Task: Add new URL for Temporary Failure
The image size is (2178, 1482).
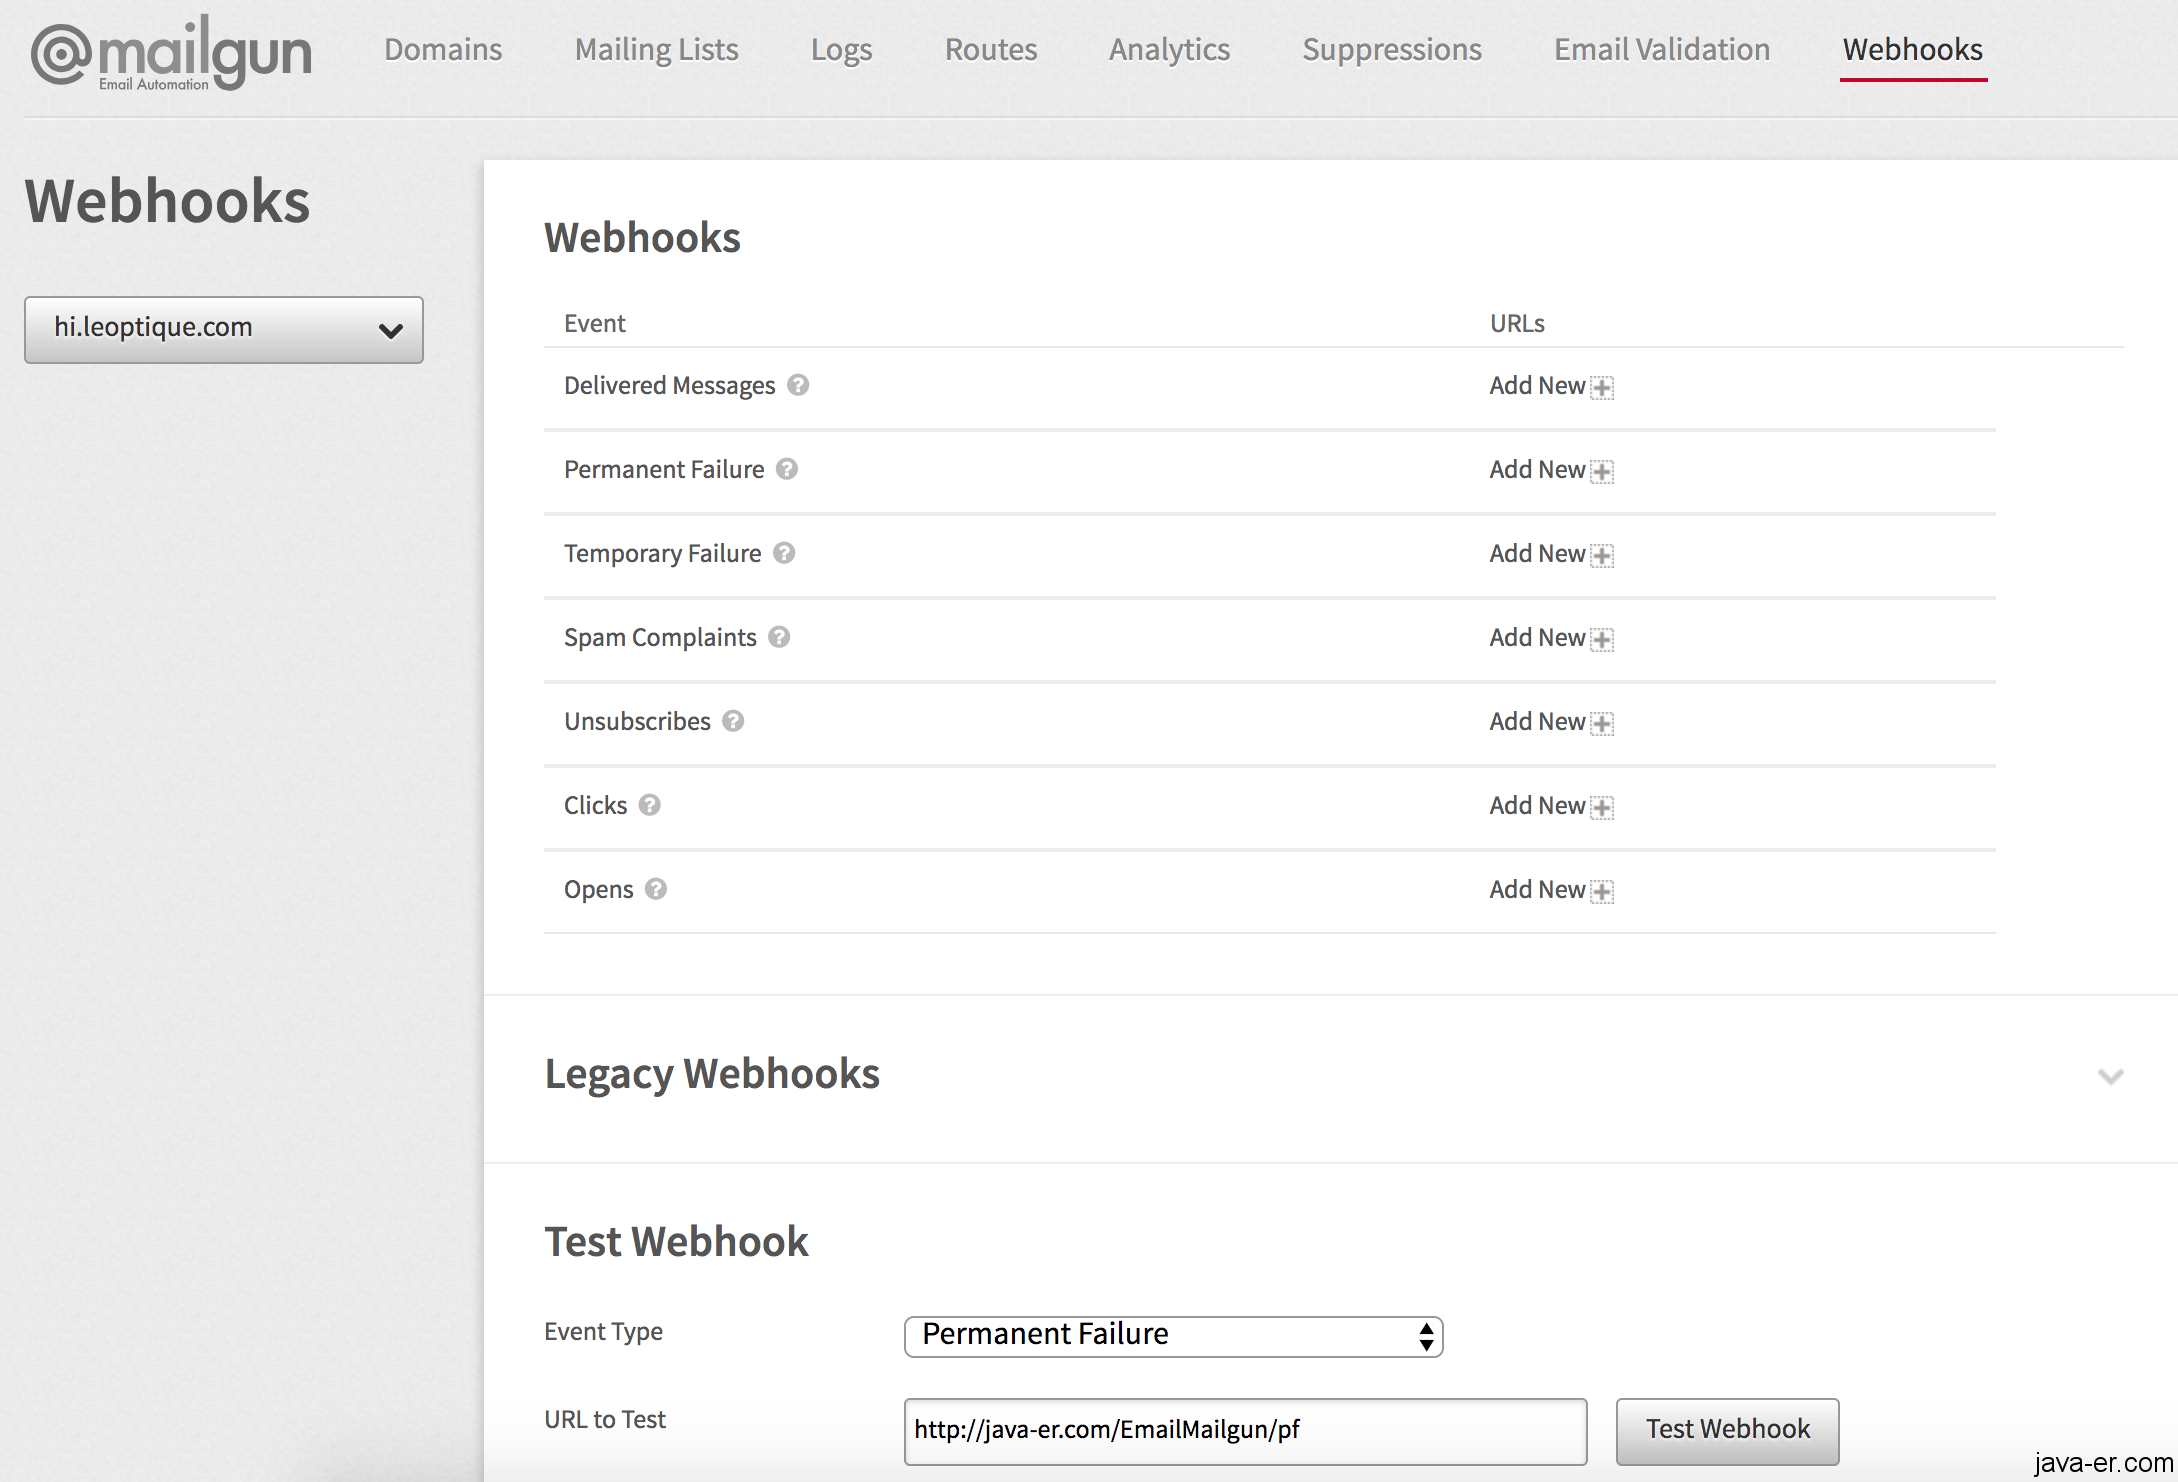Action: click(x=1551, y=554)
